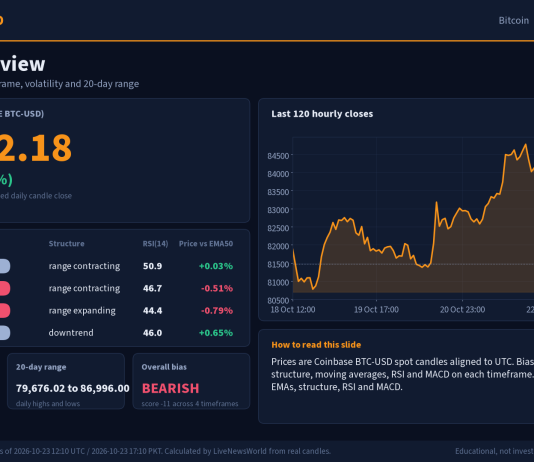Click the 'downtrend' structure cell
534x462 pixels.
click(71, 333)
